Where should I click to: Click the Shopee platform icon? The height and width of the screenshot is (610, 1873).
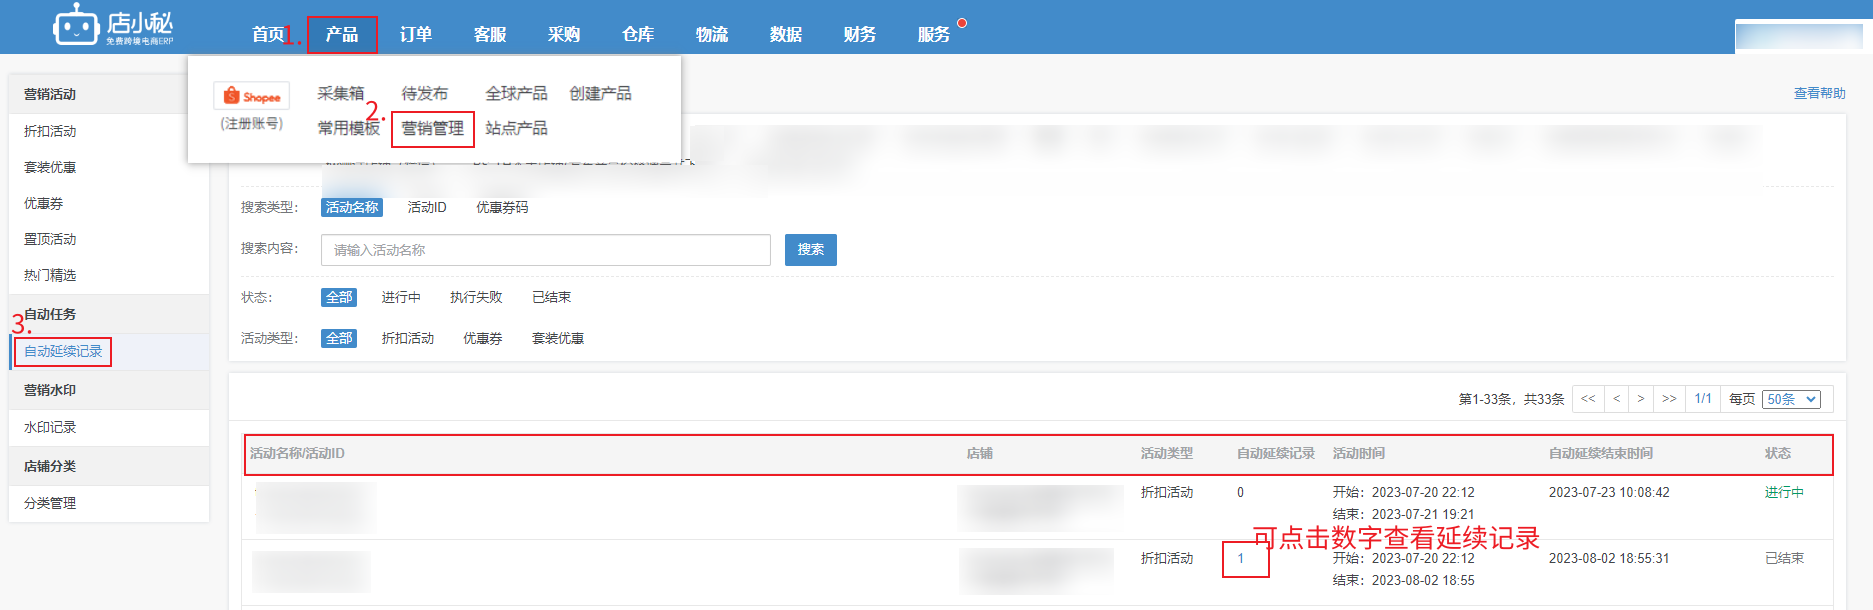coord(251,96)
